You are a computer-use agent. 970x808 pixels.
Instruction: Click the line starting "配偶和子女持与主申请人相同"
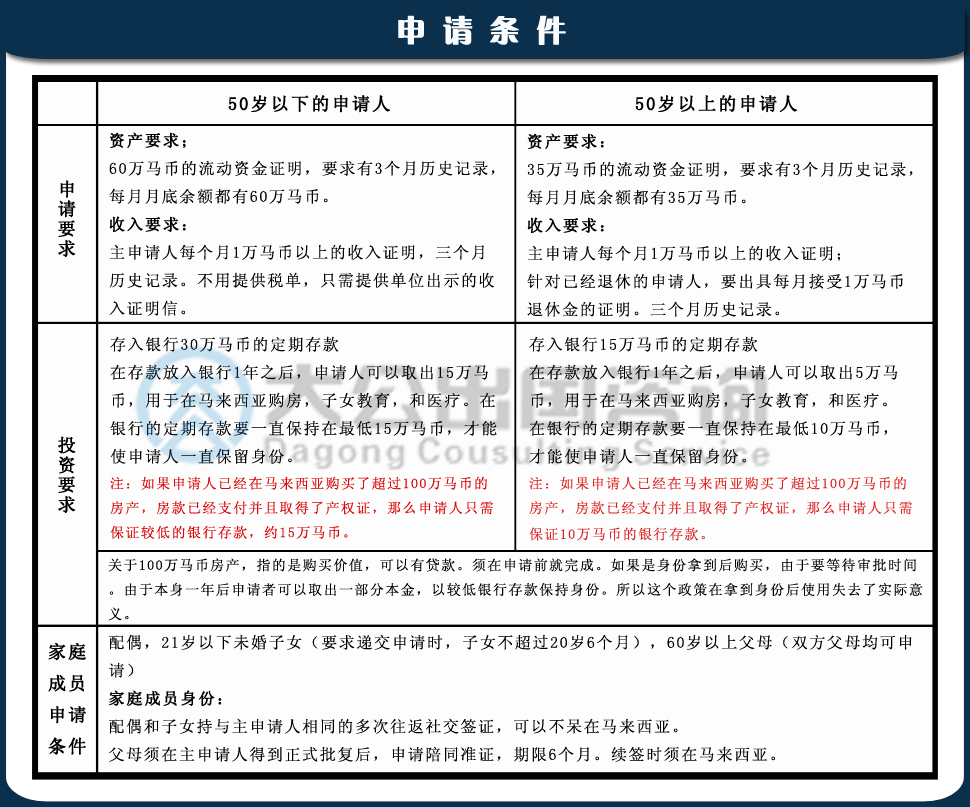(396, 726)
